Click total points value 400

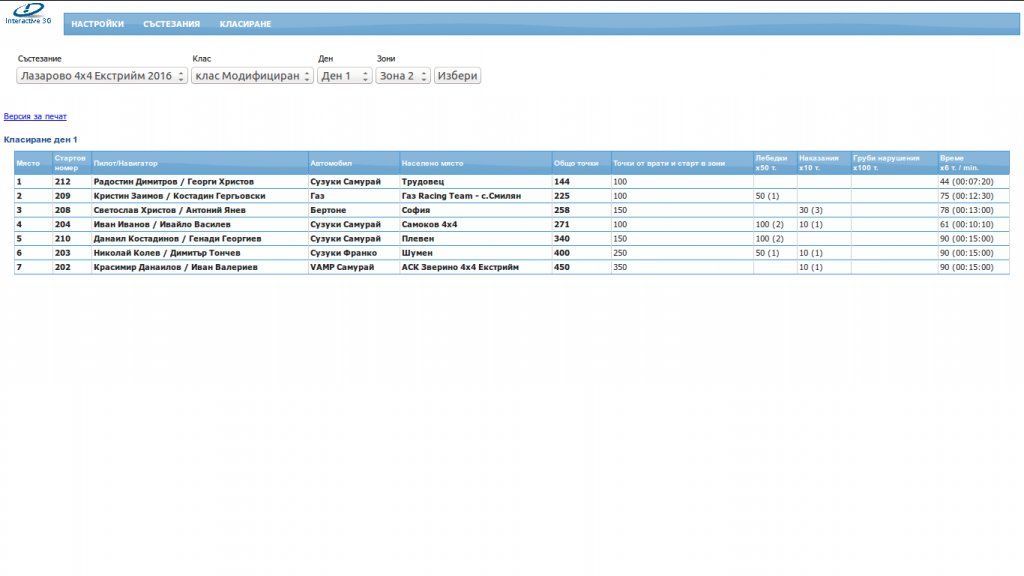[562, 253]
